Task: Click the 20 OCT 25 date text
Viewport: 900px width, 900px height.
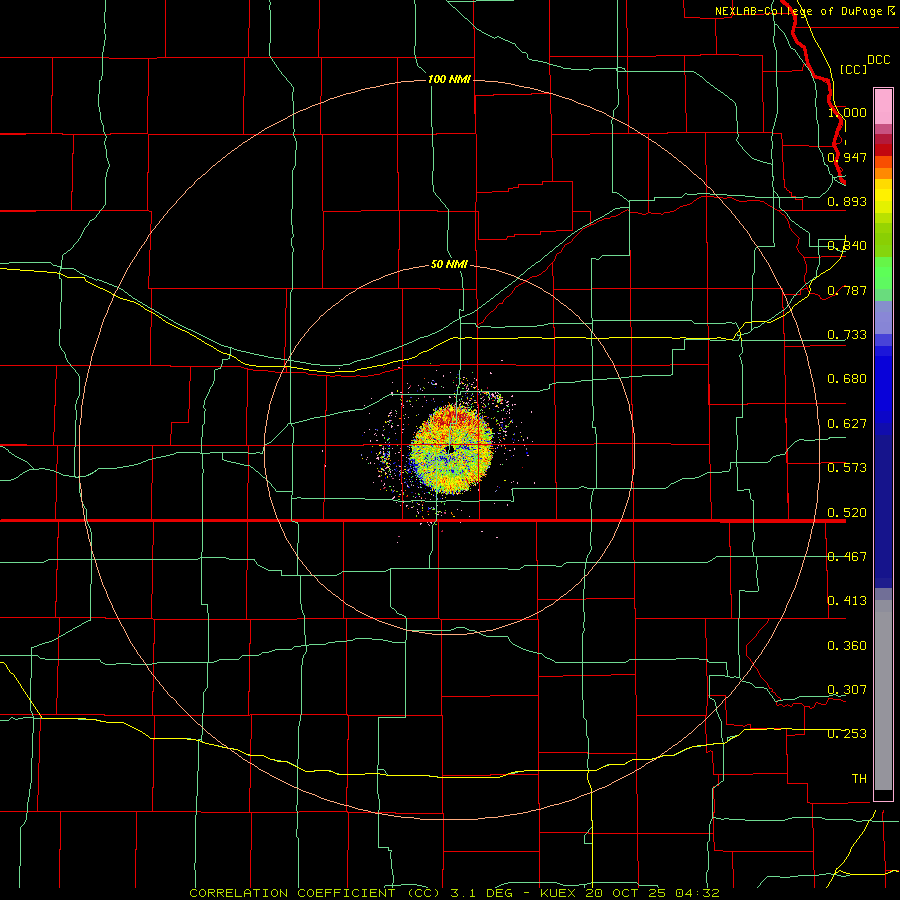Action: [627, 893]
